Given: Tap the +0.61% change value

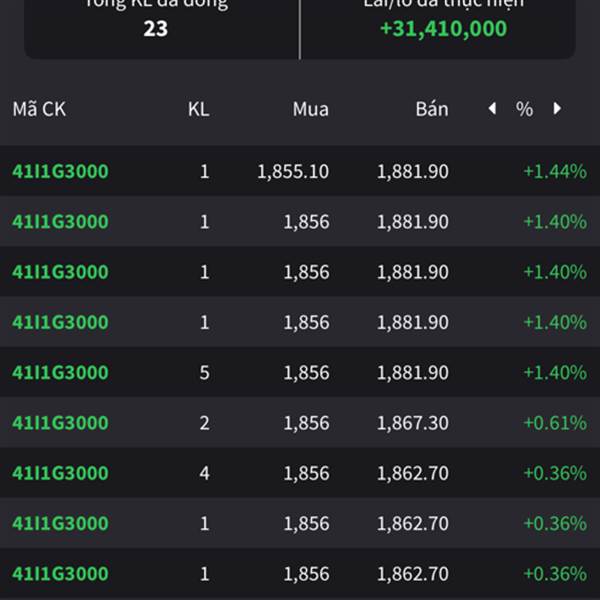Looking at the screenshot, I should point(554,423).
